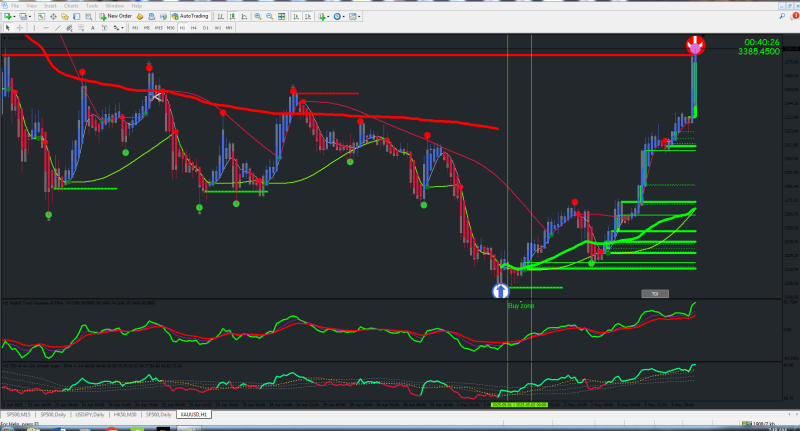Zoom in on the chart
Viewport: 800px width, 431px height.
pos(258,16)
